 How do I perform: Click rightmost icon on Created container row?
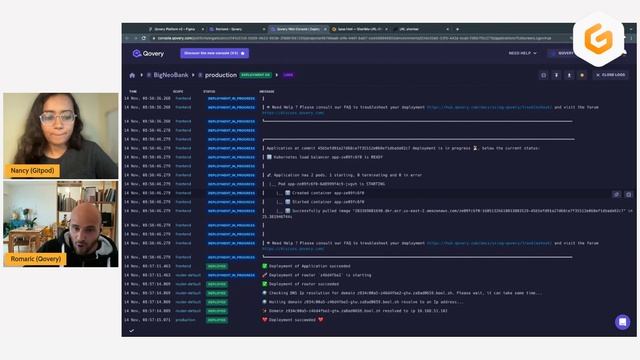pyautogui.click(x=629, y=194)
